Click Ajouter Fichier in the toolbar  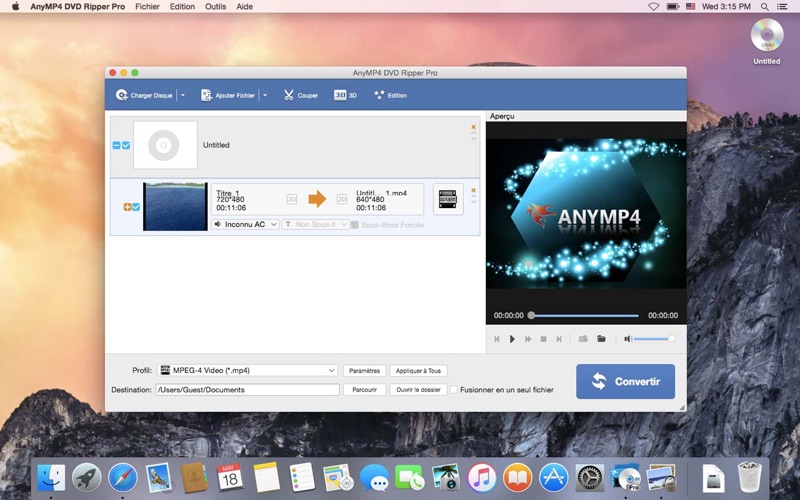[x=228, y=95]
